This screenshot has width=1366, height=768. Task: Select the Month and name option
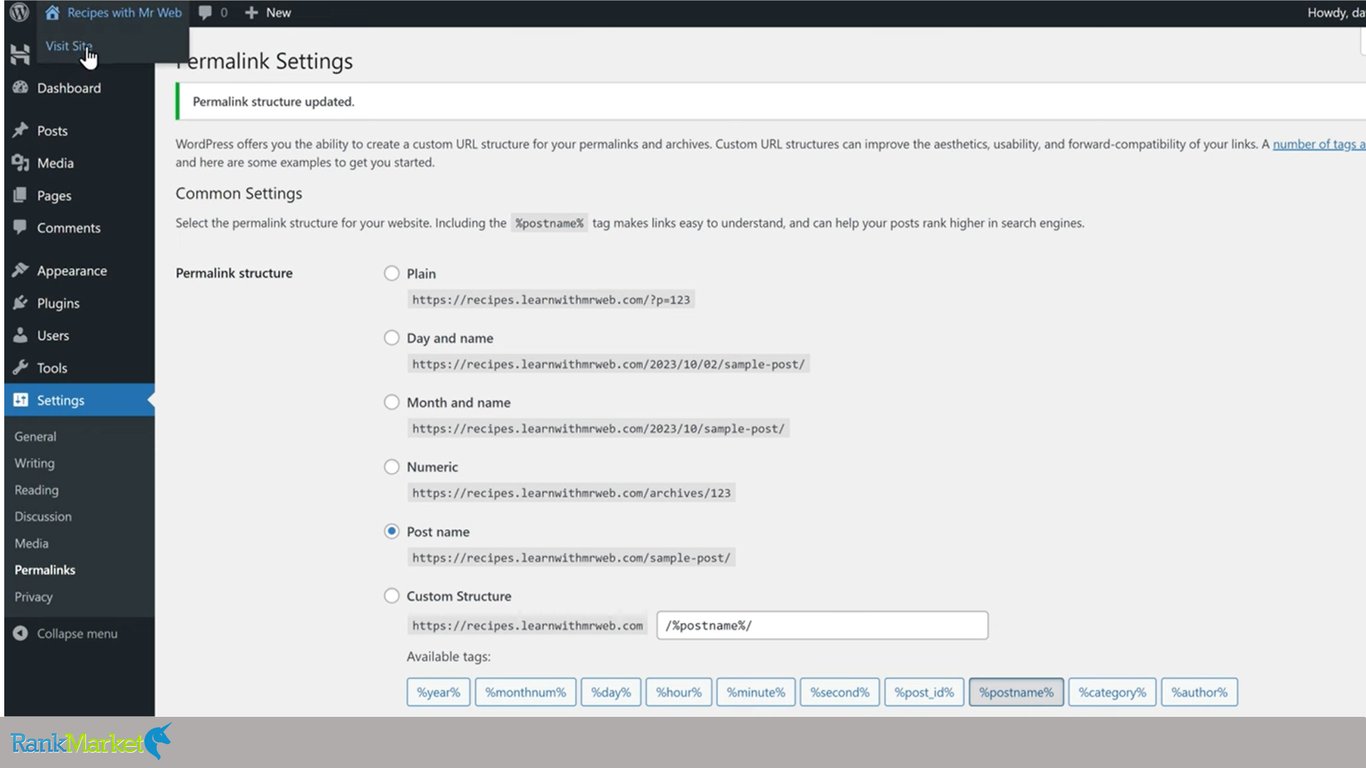[392, 402]
